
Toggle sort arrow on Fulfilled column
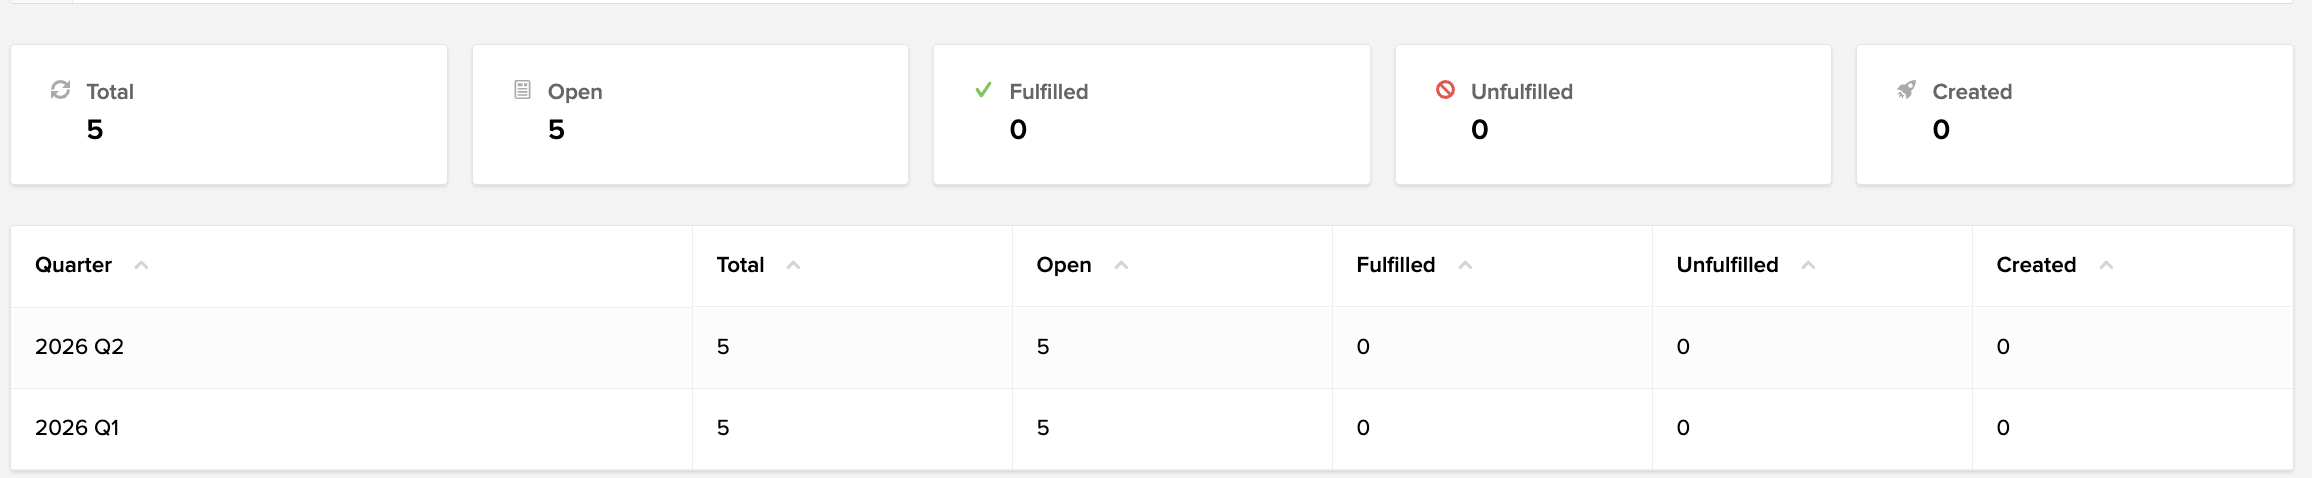[1465, 265]
